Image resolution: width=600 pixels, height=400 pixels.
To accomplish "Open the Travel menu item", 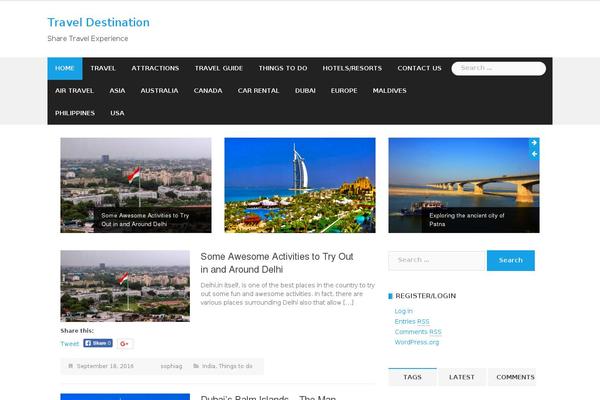I will (103, 68).
